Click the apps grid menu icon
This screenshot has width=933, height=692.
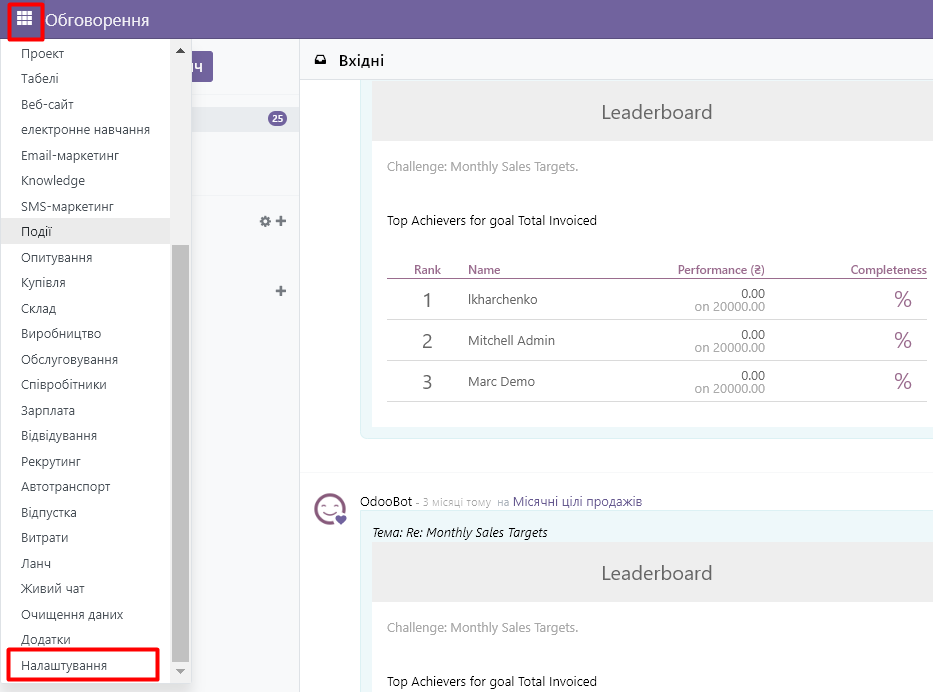click(x=25, y=19)
